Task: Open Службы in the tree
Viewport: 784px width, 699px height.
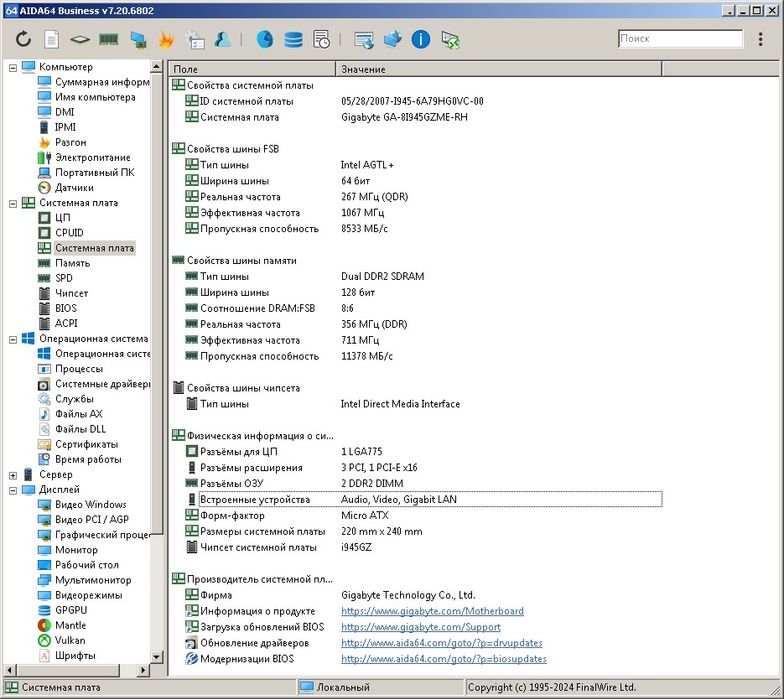Action: tap(74, 398)
